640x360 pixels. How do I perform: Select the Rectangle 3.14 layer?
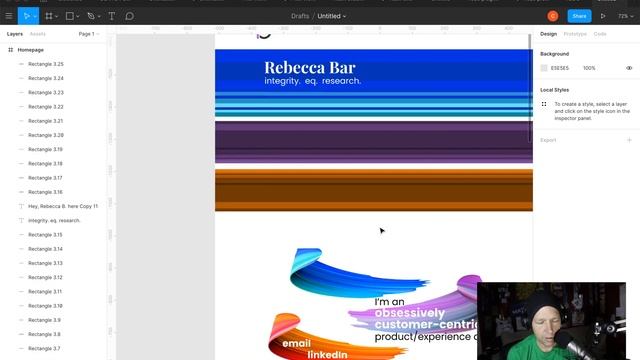[45, 249]
